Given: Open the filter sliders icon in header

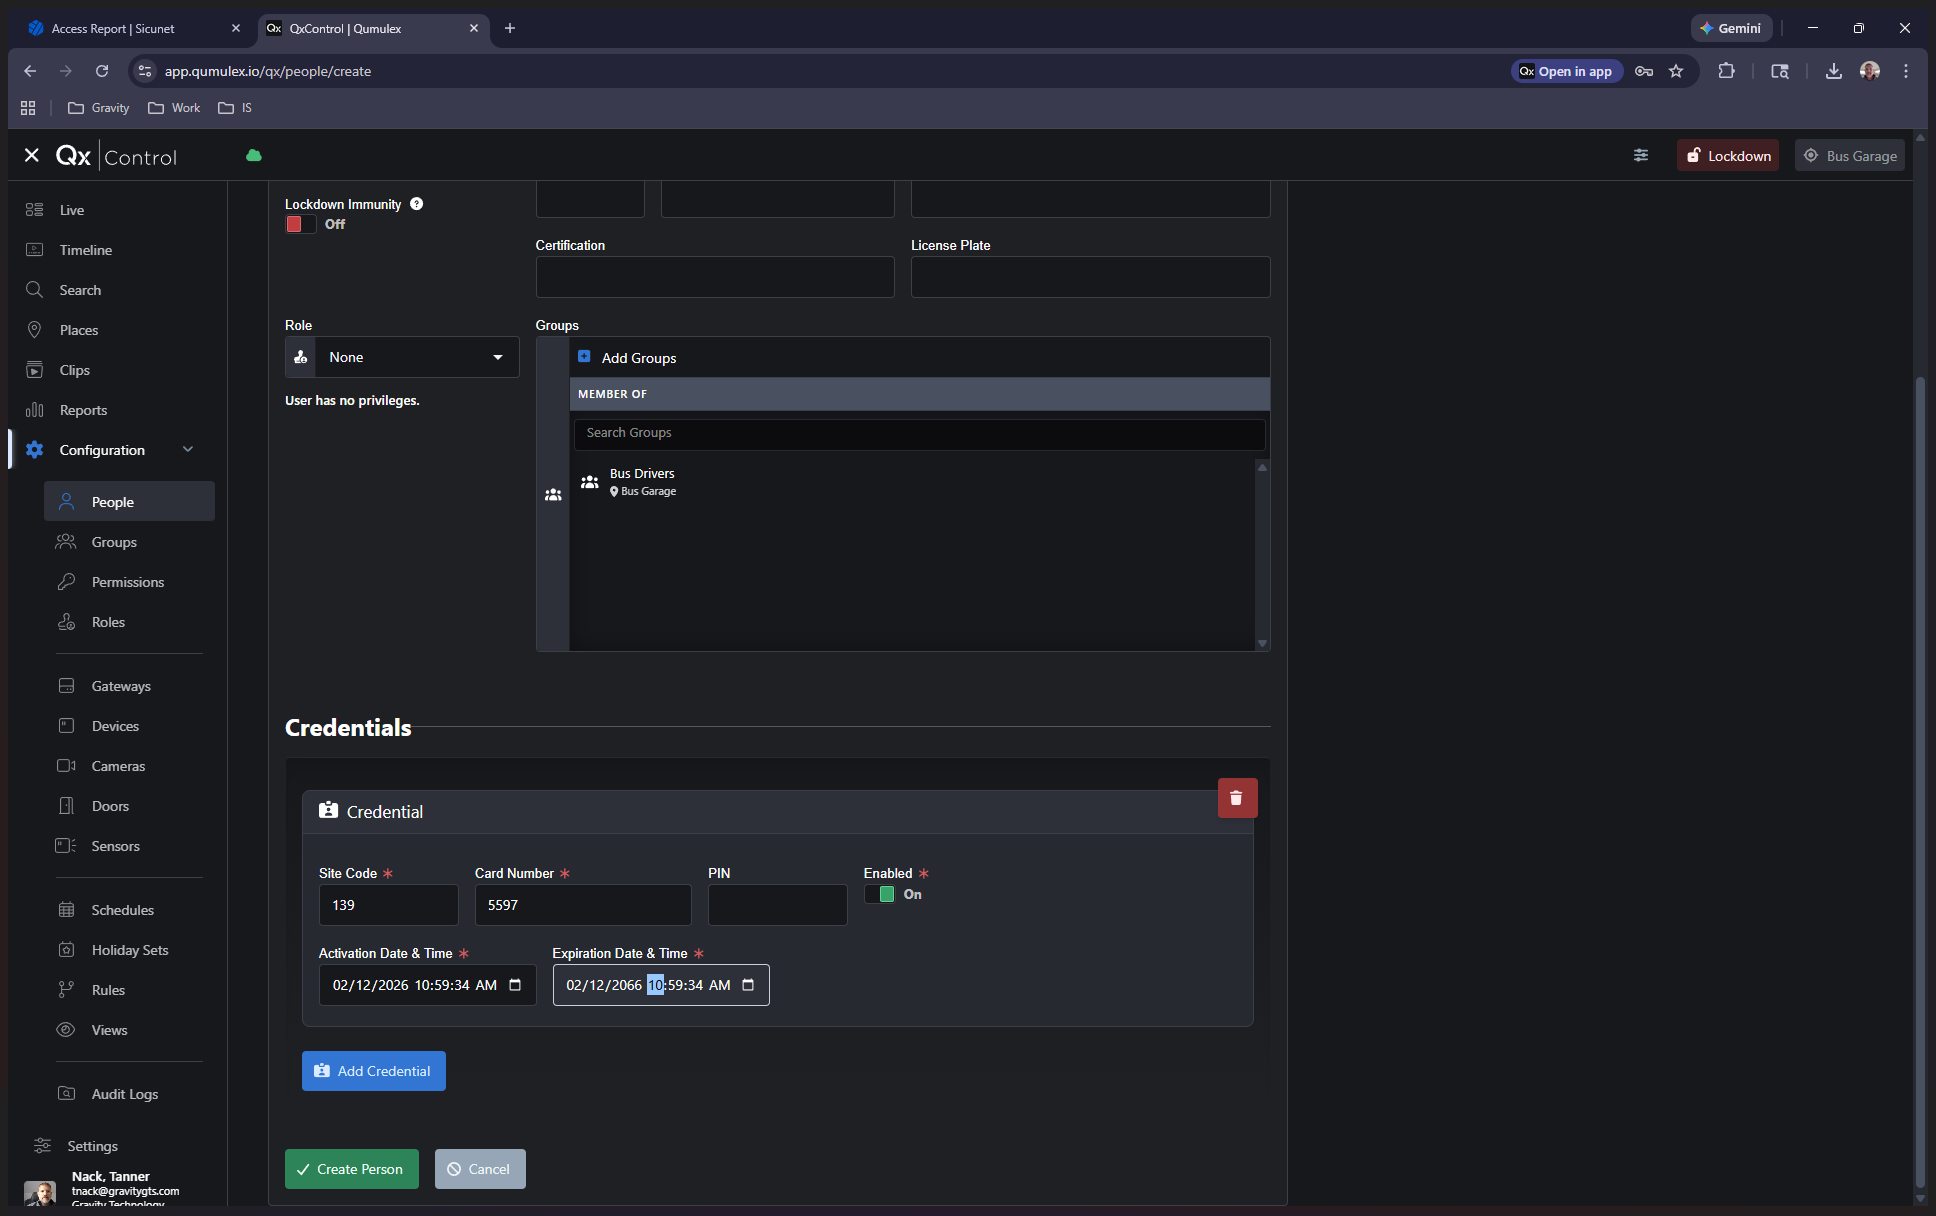Looking at the screenshot, I should point(1641,155).
